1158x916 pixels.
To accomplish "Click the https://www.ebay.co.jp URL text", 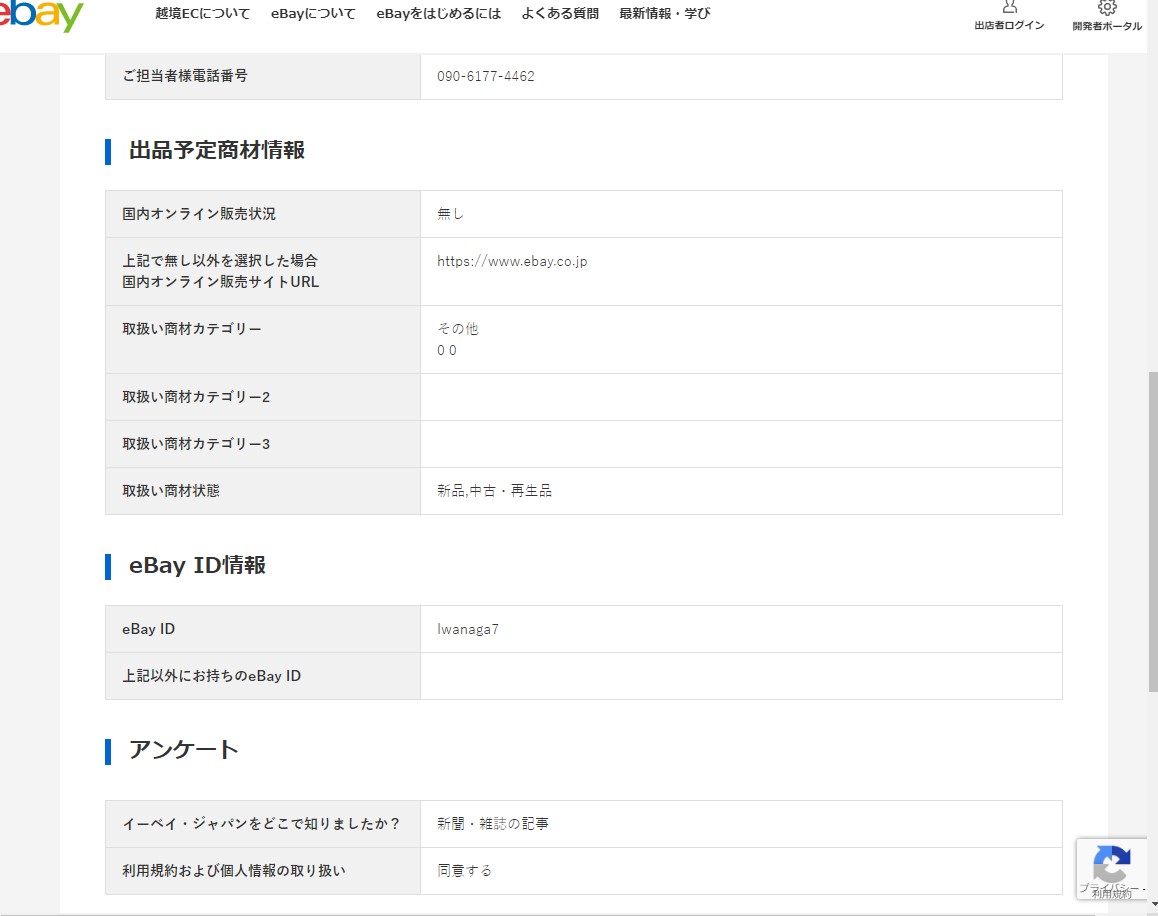I will pos(512,261).
